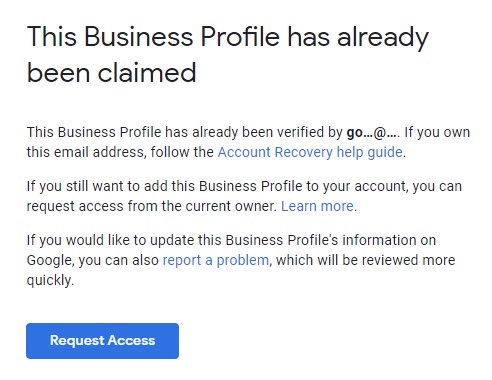Click the word 'quickly' in the last paragraph

pos(49,280)
